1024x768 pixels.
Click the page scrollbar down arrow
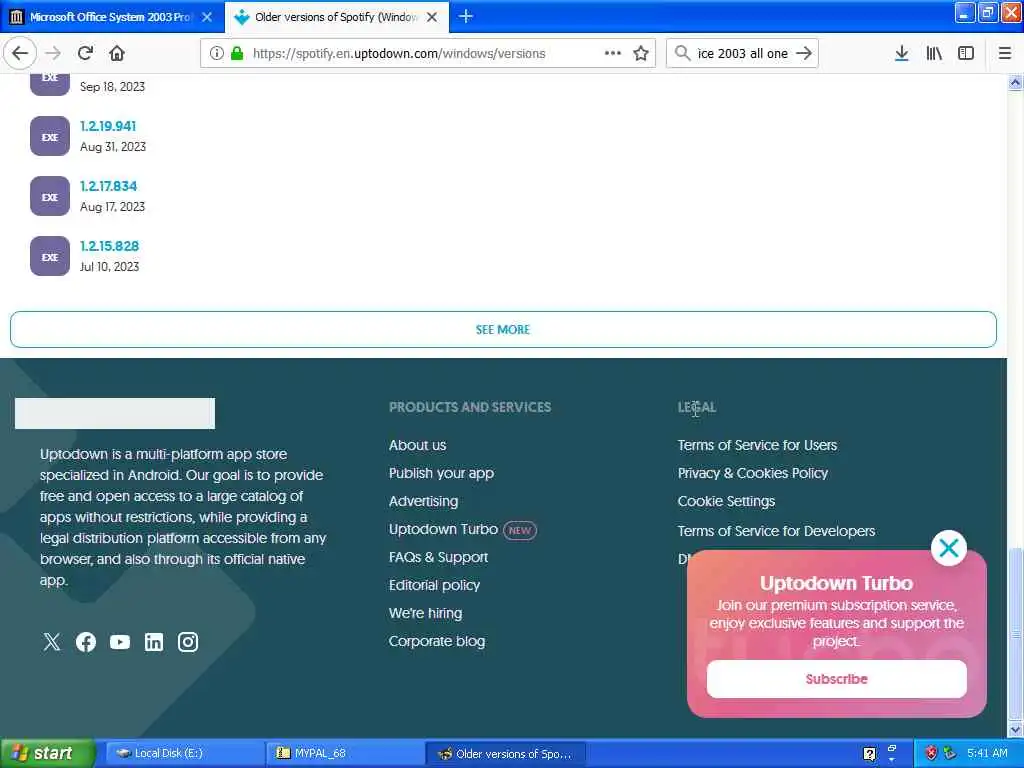1015,729
